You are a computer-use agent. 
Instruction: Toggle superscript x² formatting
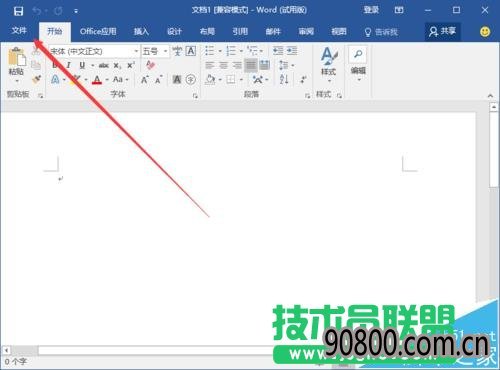(x=131, y=65)
